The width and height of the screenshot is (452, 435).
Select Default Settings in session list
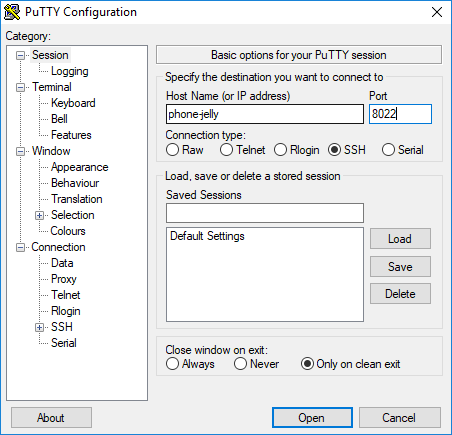point(207,236)
